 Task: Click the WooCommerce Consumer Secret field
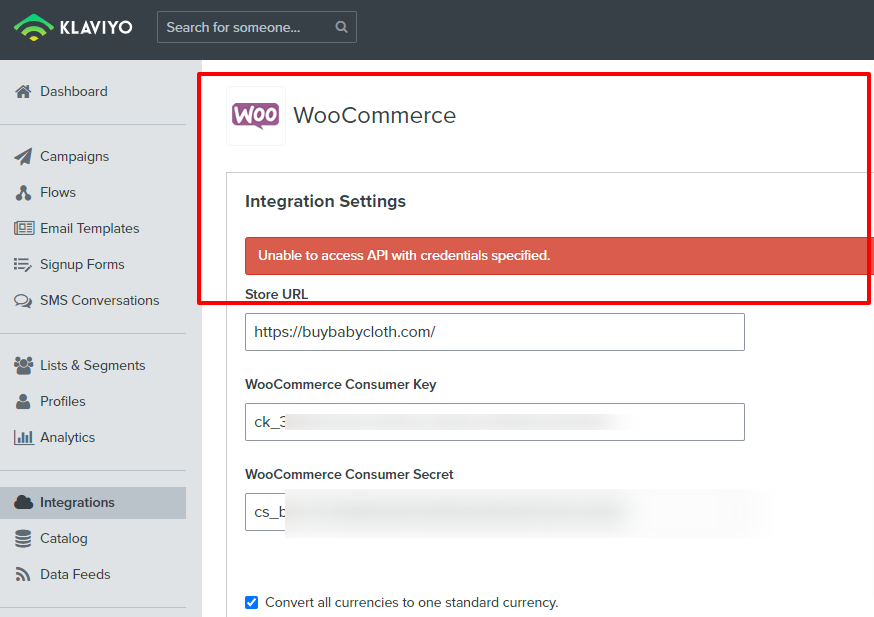coord(495,512)
